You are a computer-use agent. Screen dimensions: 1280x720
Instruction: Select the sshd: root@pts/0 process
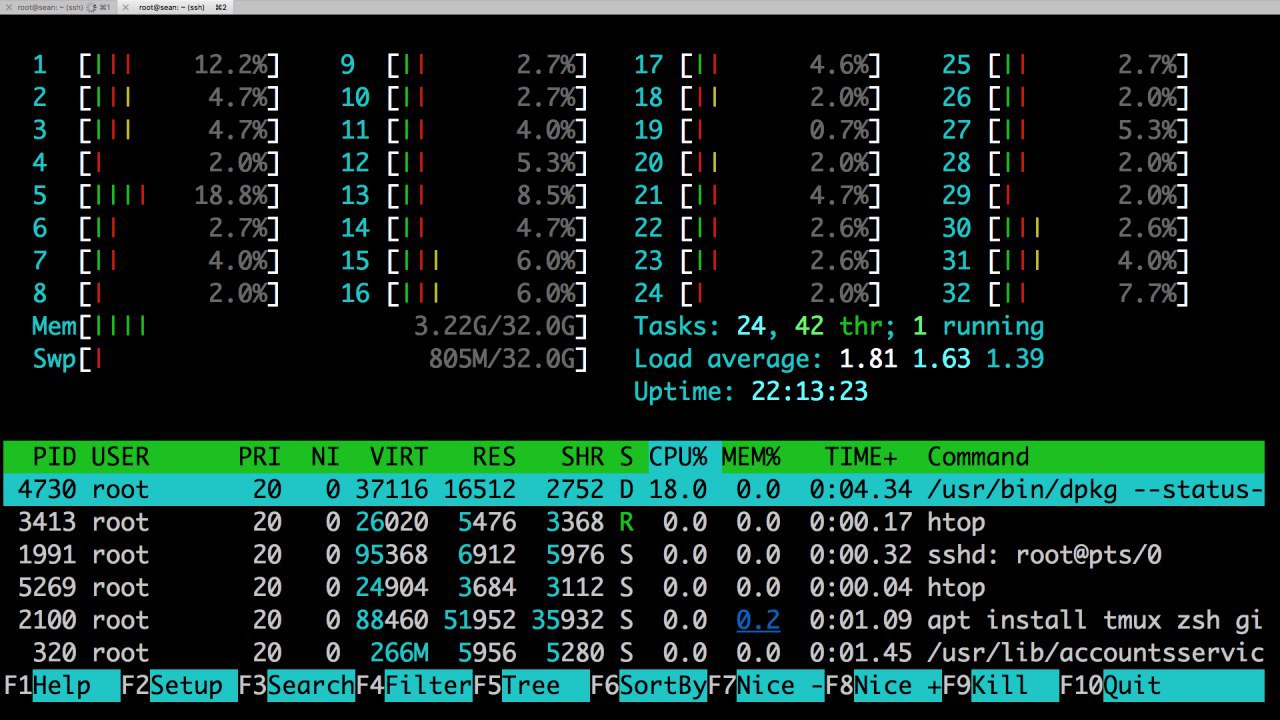634,555
